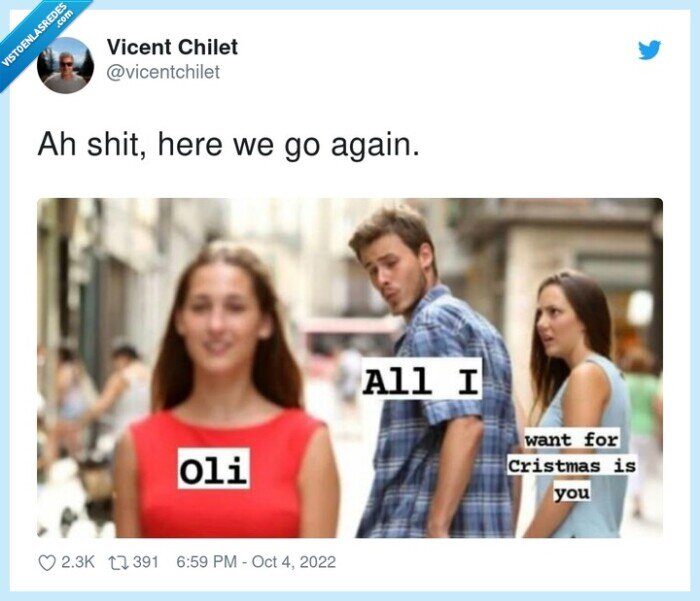This screenshot has width=700, height=601.
Task: Click the woman in red dress
Action: tap(225, 393)
